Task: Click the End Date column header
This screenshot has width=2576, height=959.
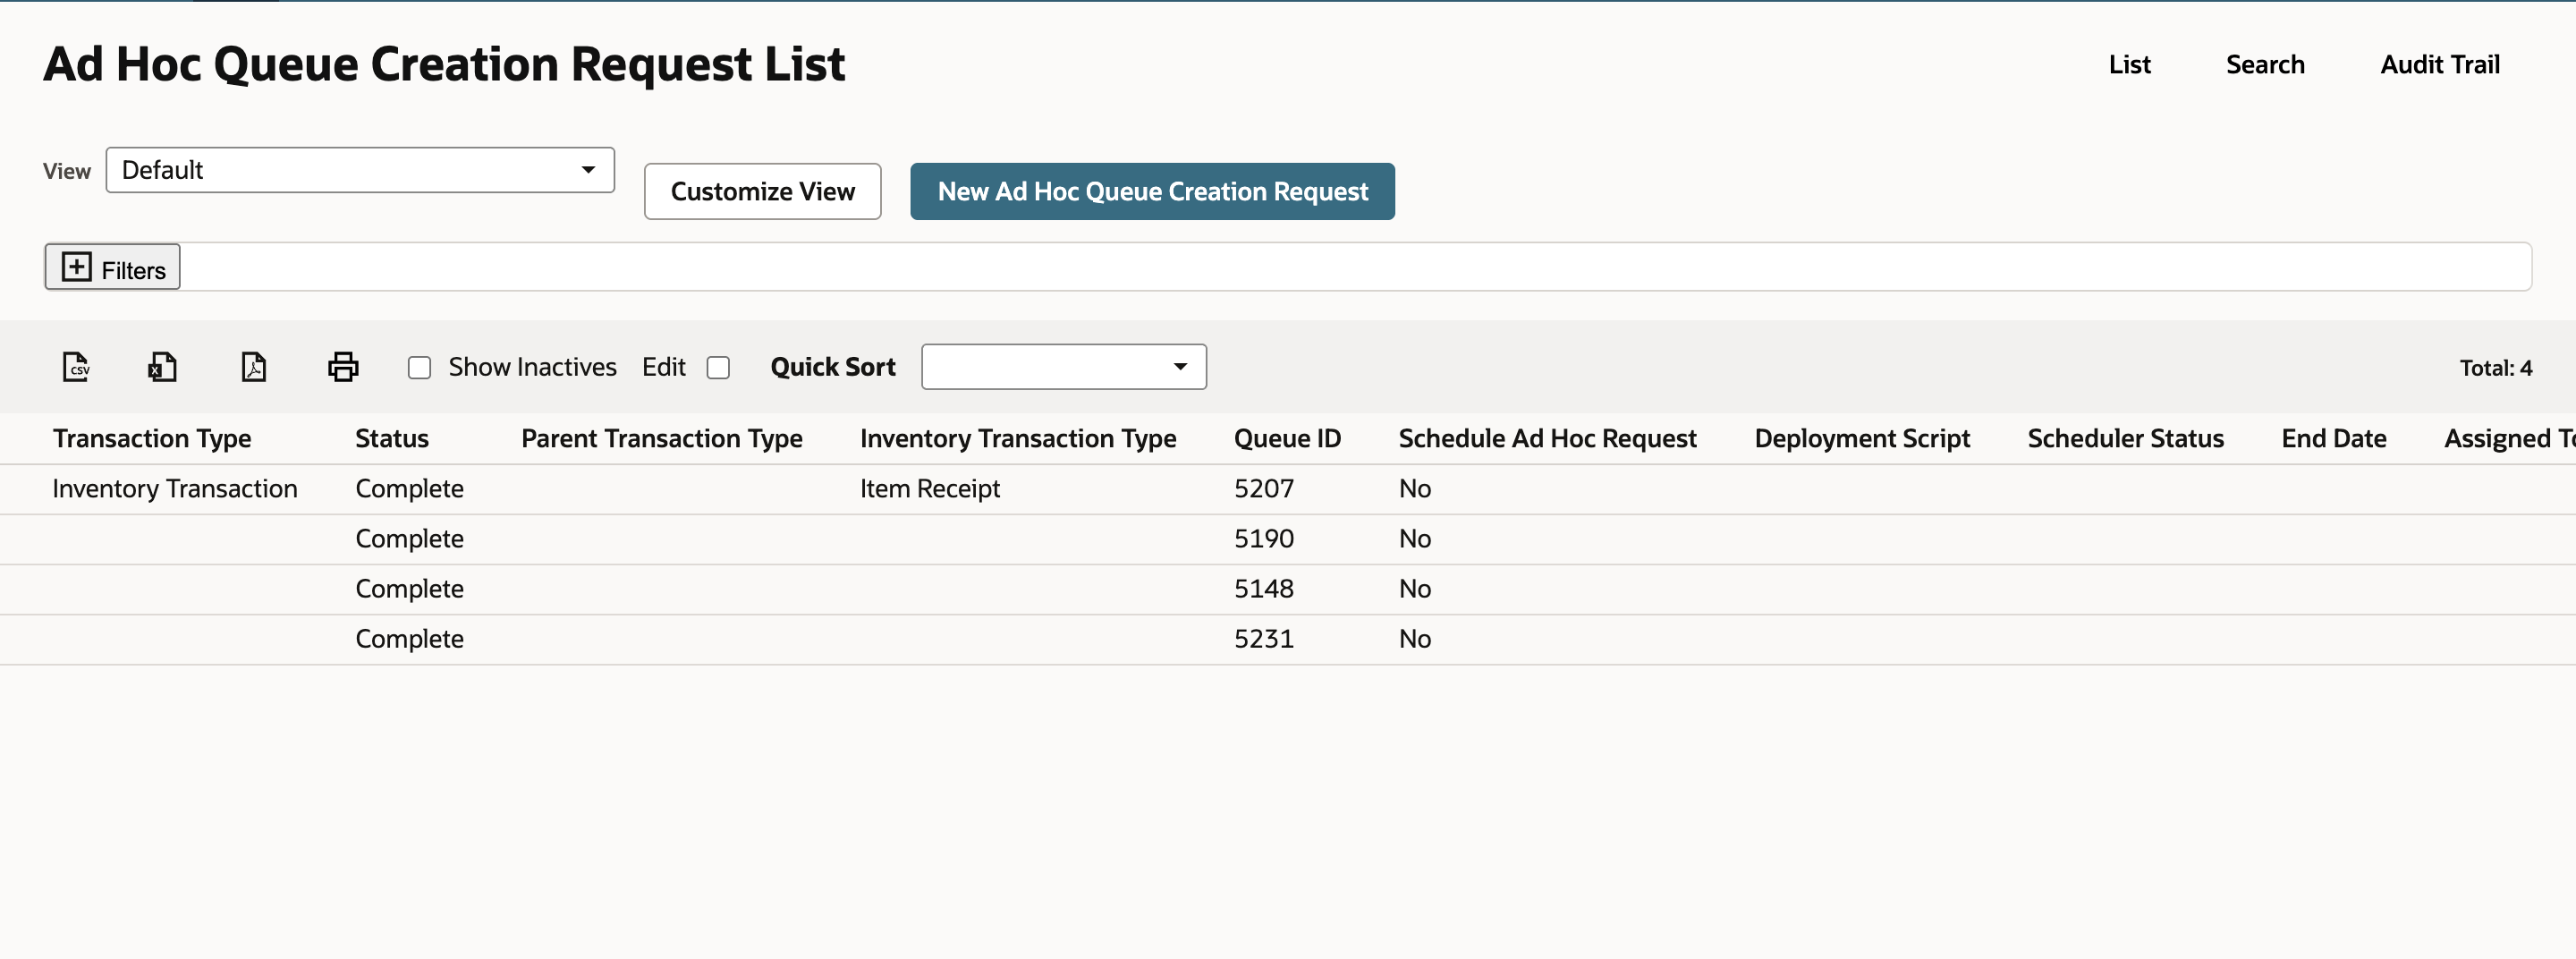Action: [x=2334, y=438]
